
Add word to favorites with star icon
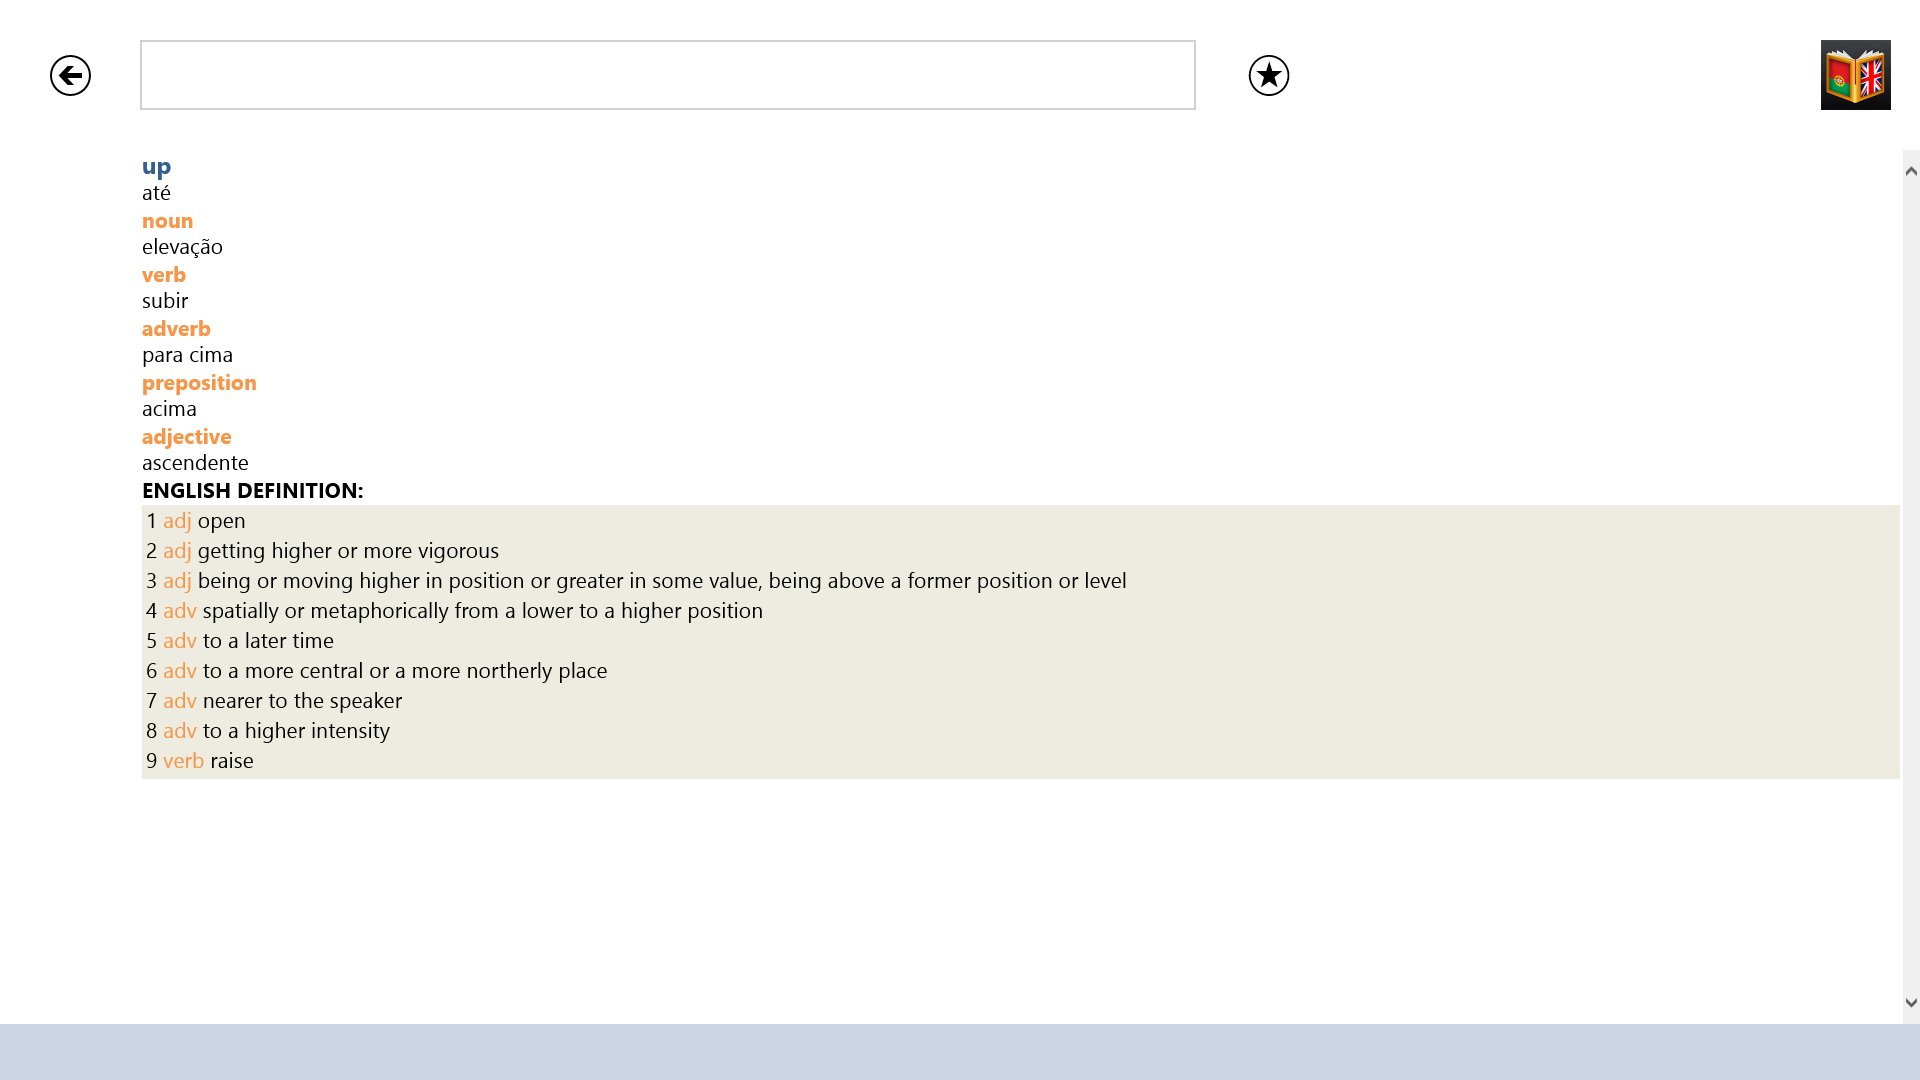[x=1268, y=76]
